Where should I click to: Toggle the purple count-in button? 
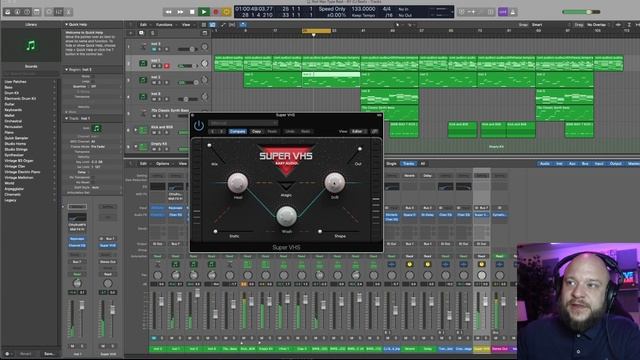pos(503,12)
